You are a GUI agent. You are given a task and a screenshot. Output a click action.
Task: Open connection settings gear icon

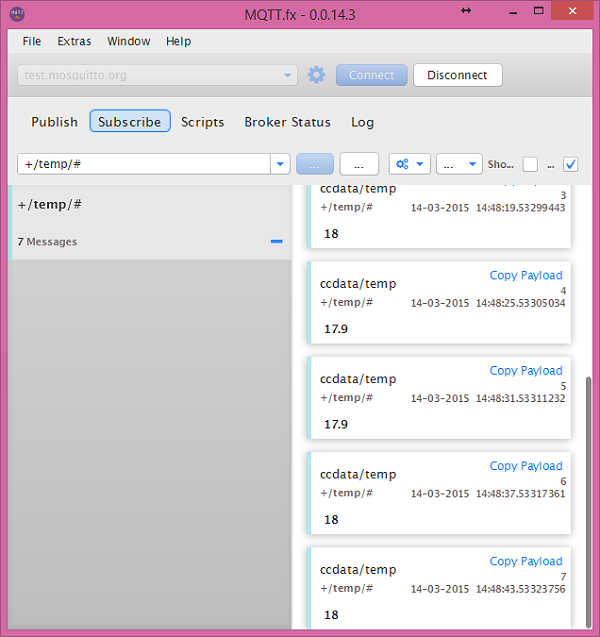pyautogui.click(x=316, y=75)
